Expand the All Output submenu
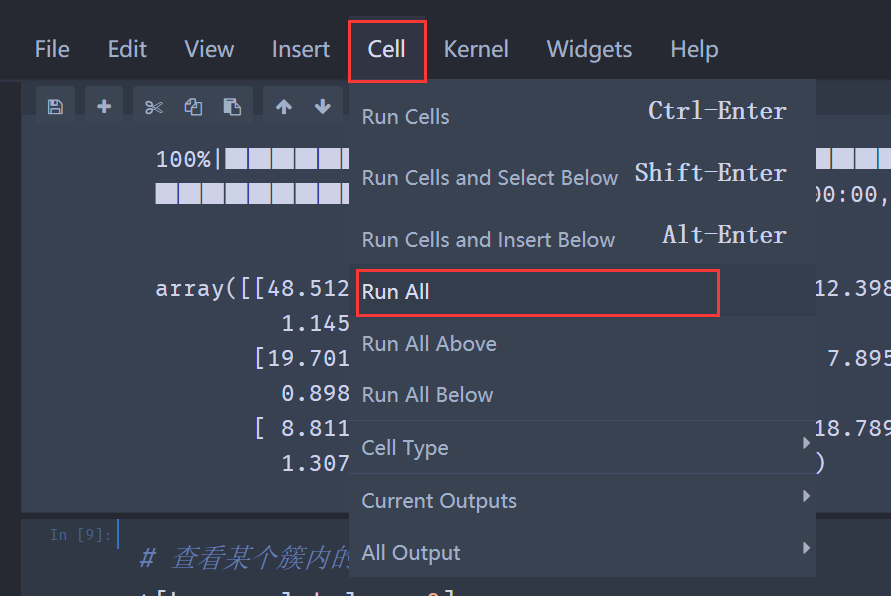 point(582,552)
